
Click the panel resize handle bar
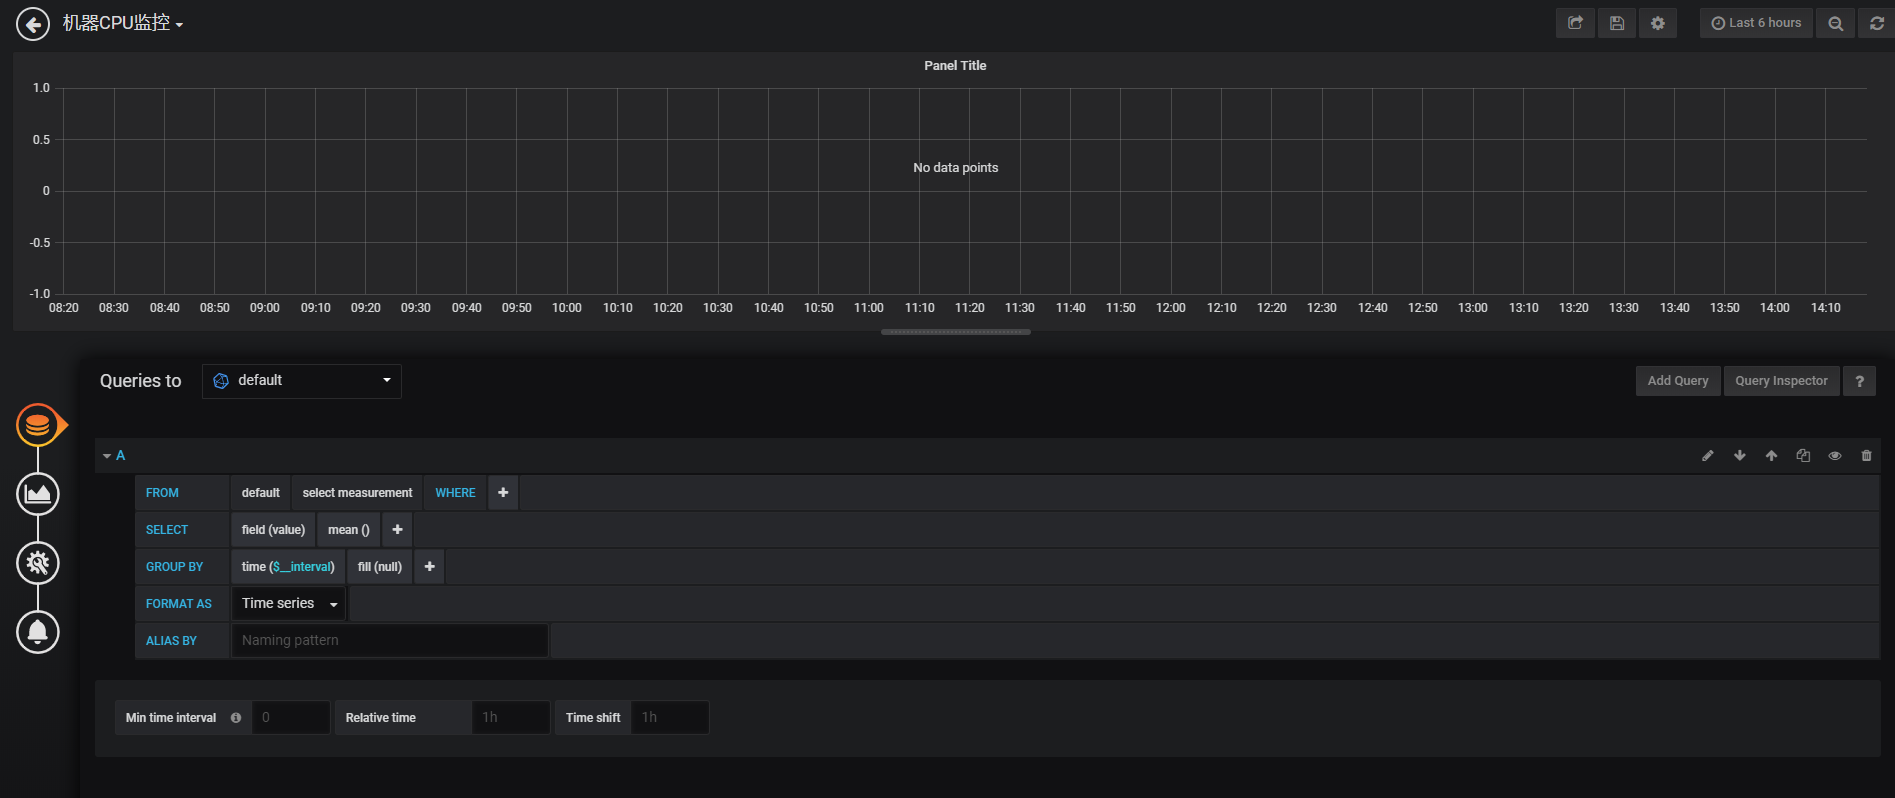click(x=955, y=332)
